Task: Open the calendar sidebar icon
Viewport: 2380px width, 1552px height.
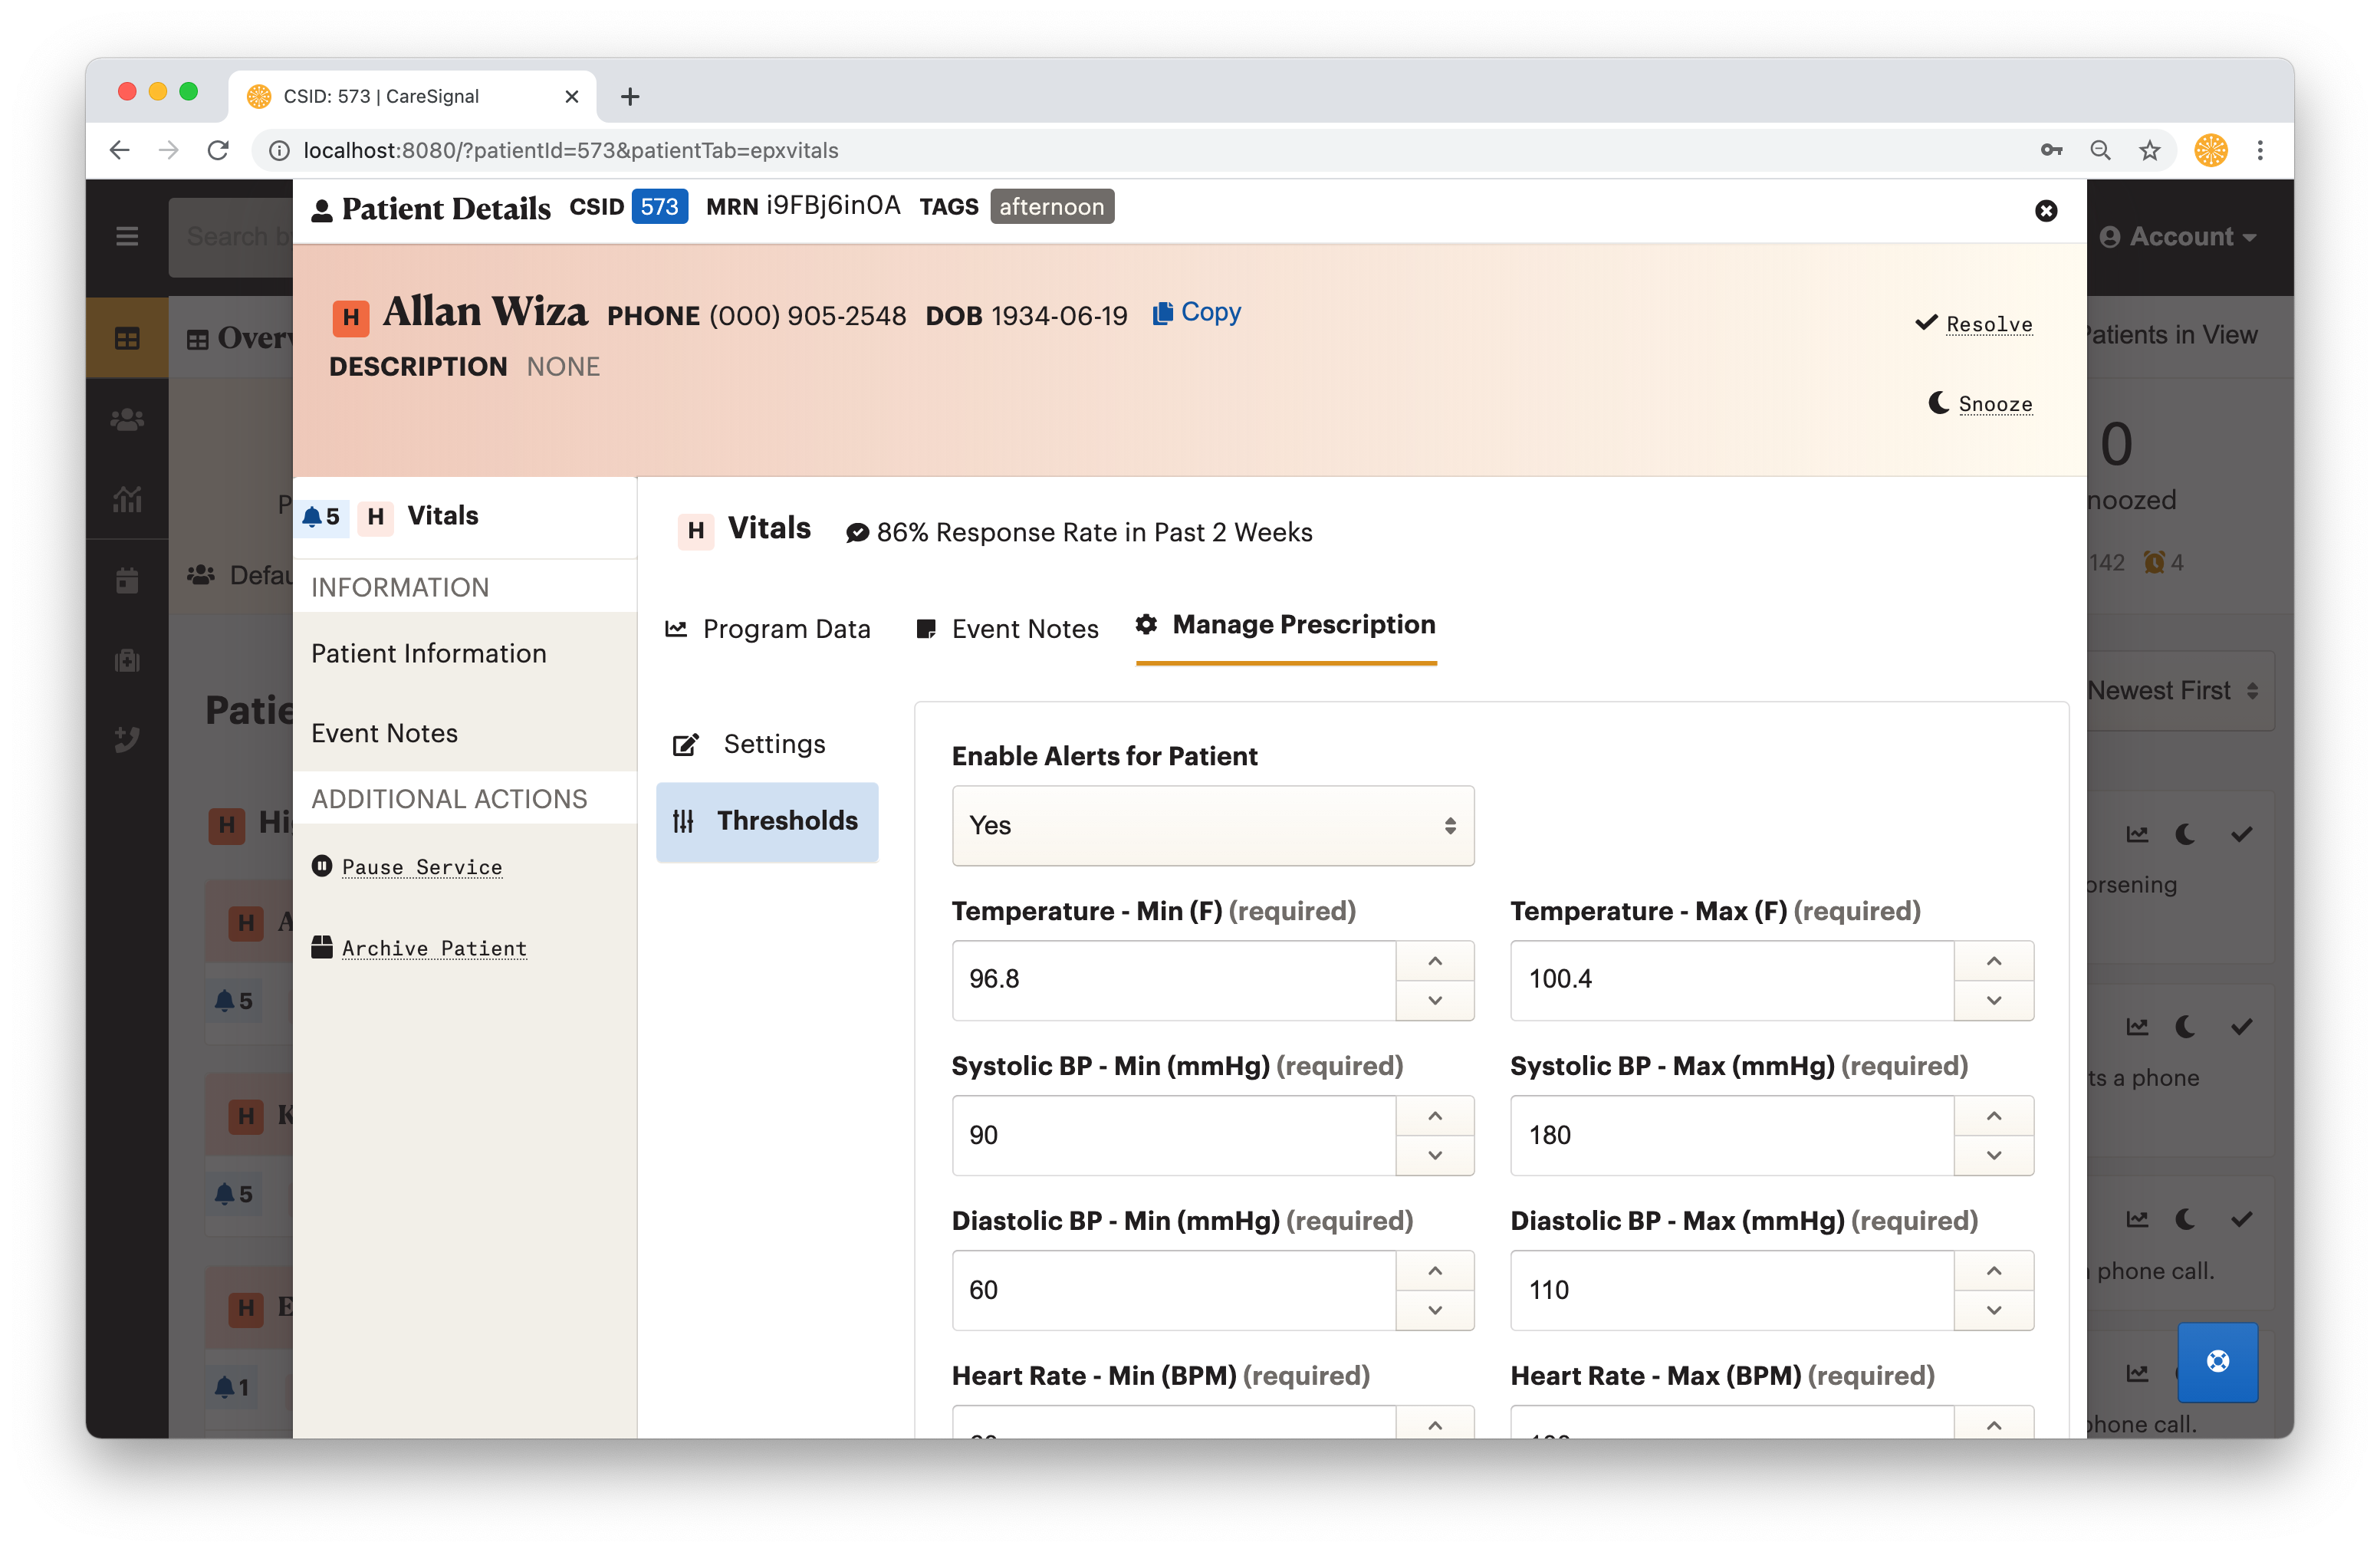Action: 127,580
